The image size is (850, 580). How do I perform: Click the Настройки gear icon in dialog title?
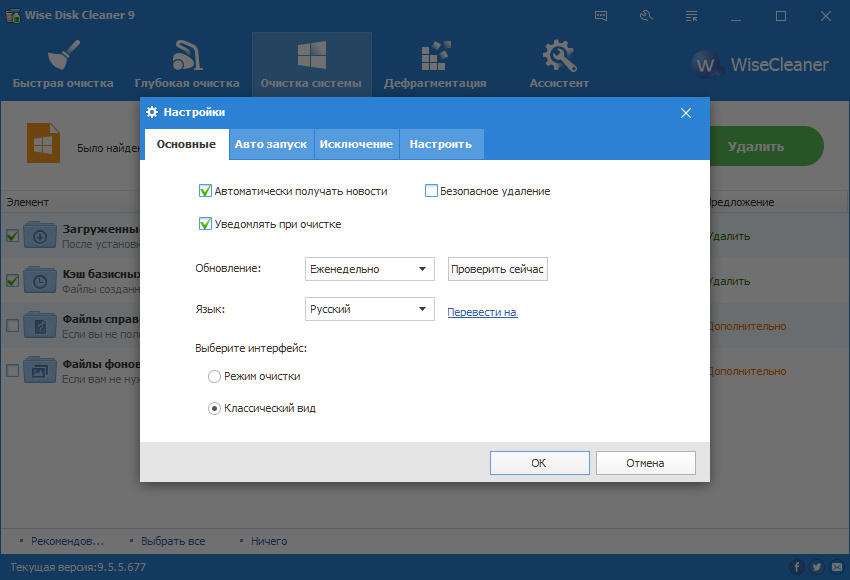[152, 112]
